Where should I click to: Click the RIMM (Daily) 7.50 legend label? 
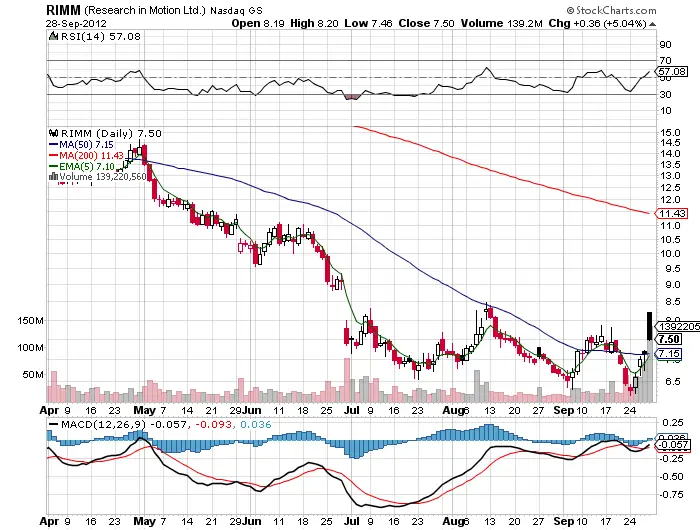pos(111,133)
